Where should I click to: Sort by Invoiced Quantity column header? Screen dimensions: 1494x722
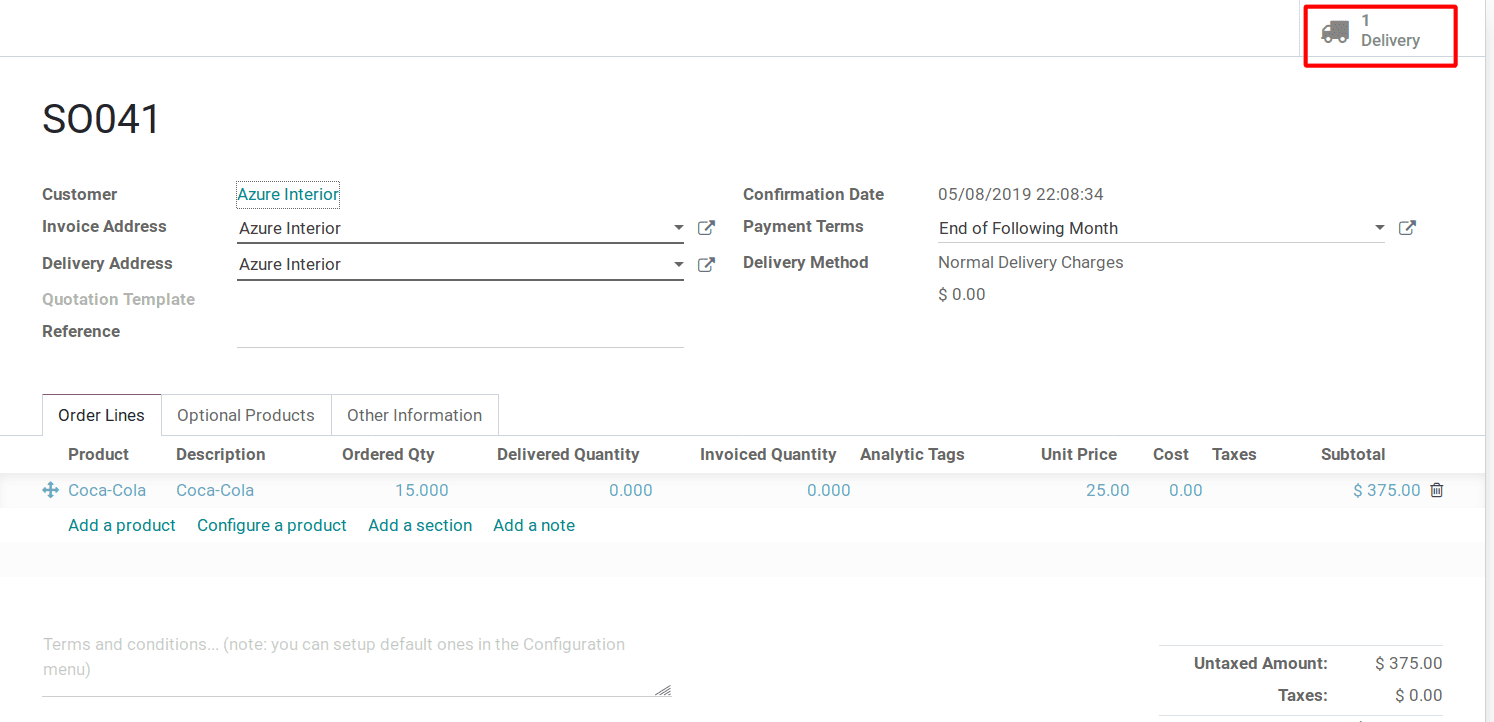[768, 454]
